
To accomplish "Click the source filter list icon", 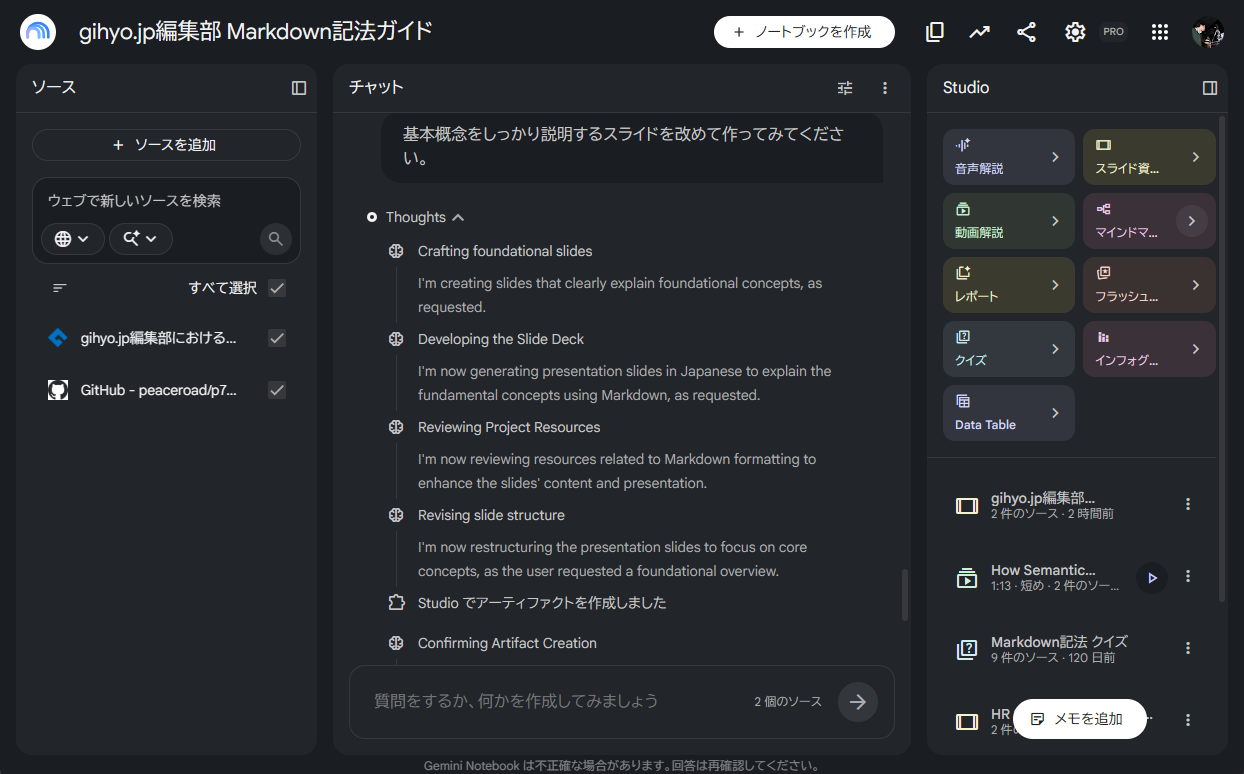I will click(x=60, y=288).
